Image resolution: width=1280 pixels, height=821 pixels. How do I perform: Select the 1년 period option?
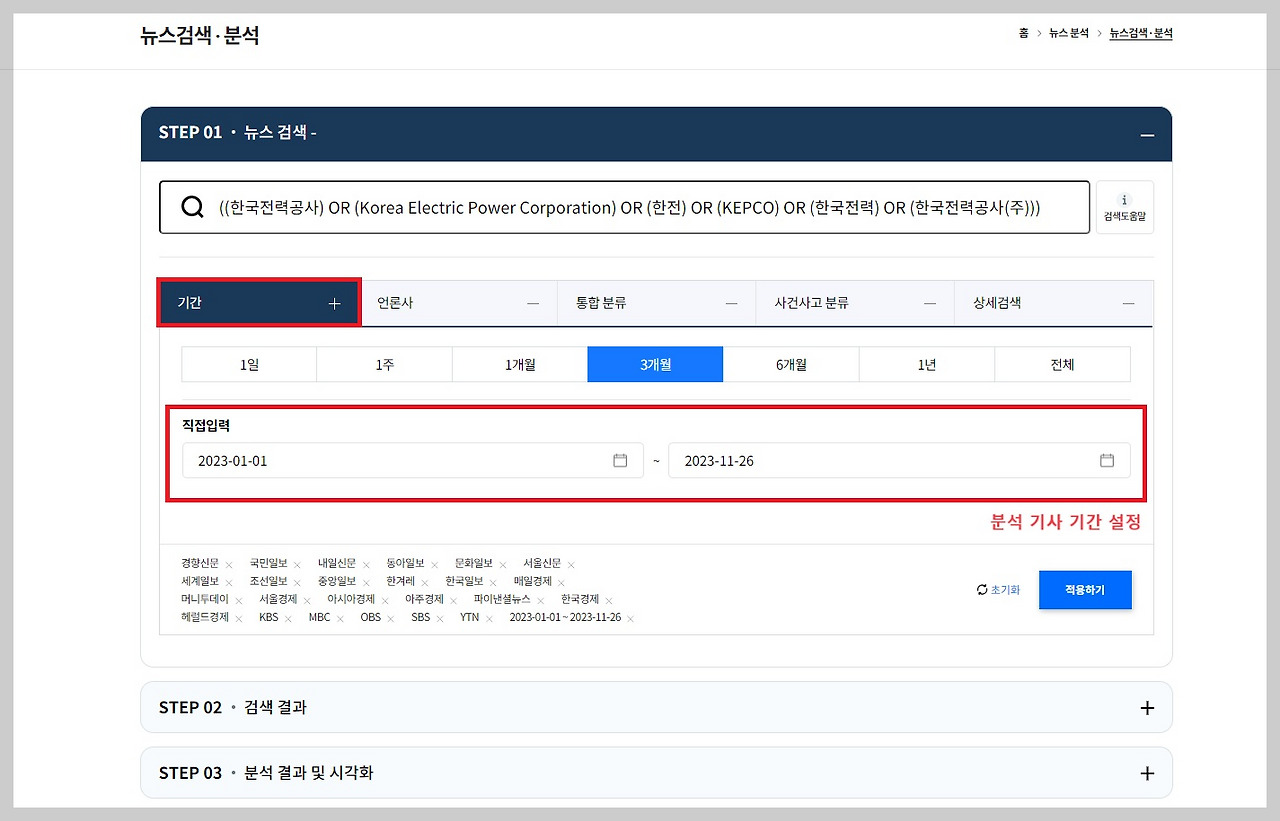tap(927, 365)
